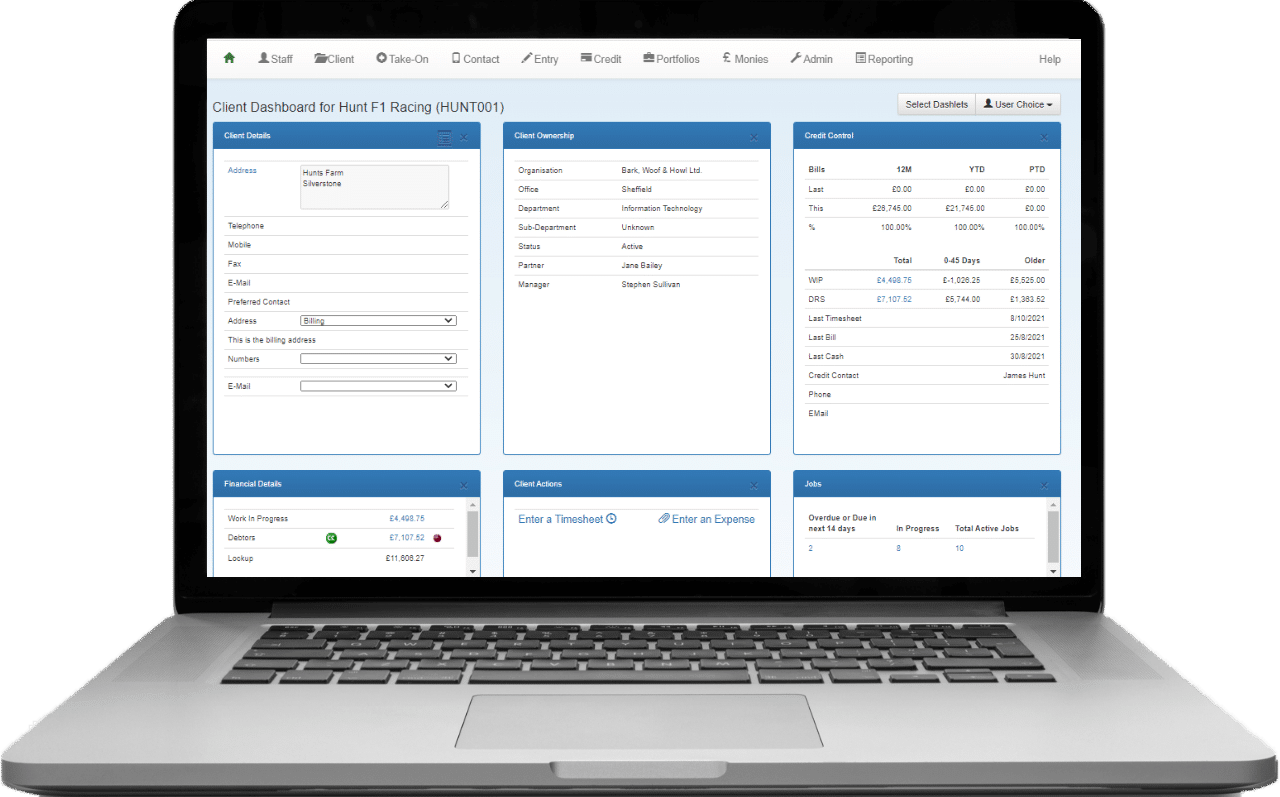Click the Enter an Expense link

pos(706,519)
